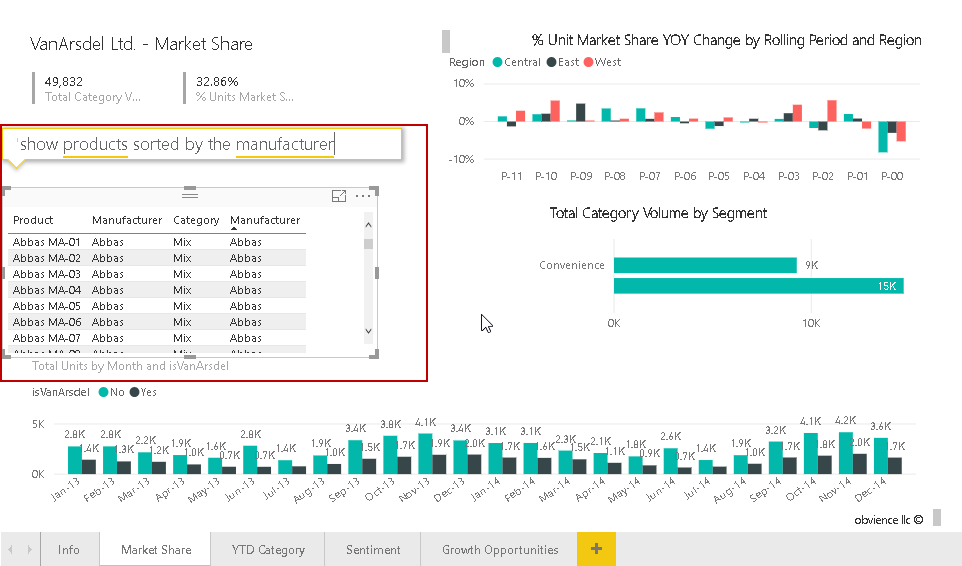This screenshot has height=566, width=962.
Task: Toggle the West region legend marker
Action: pyautogui.click(x=587, y=62)
